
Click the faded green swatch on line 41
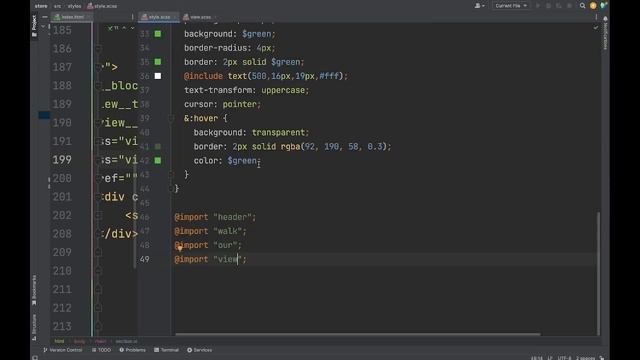click(x=158, y=147)
